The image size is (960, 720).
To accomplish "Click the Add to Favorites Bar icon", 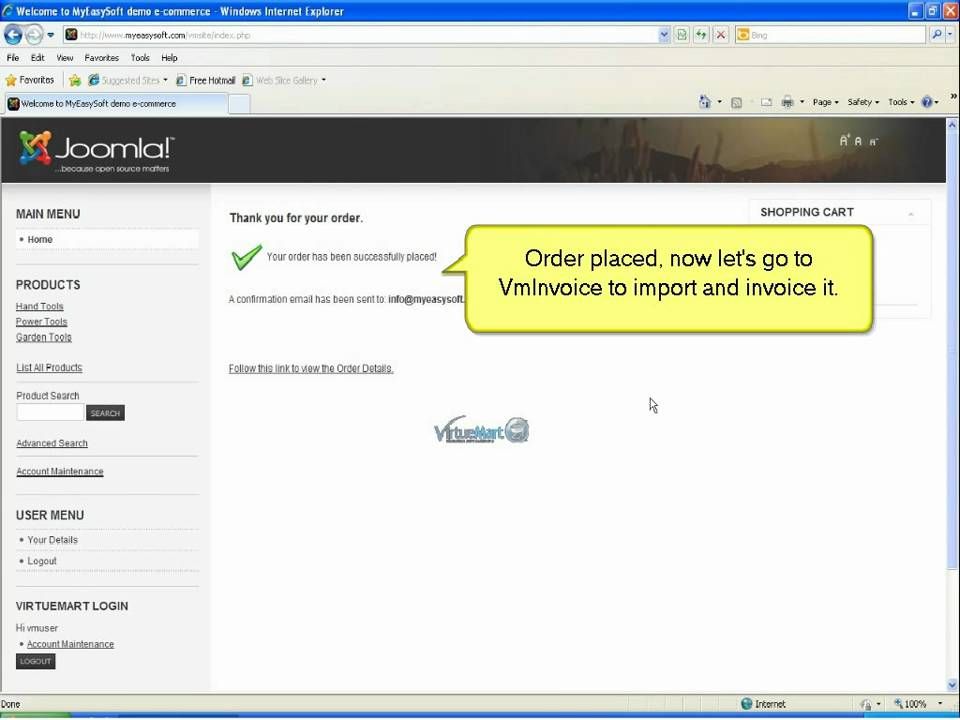I will point(75,80).
